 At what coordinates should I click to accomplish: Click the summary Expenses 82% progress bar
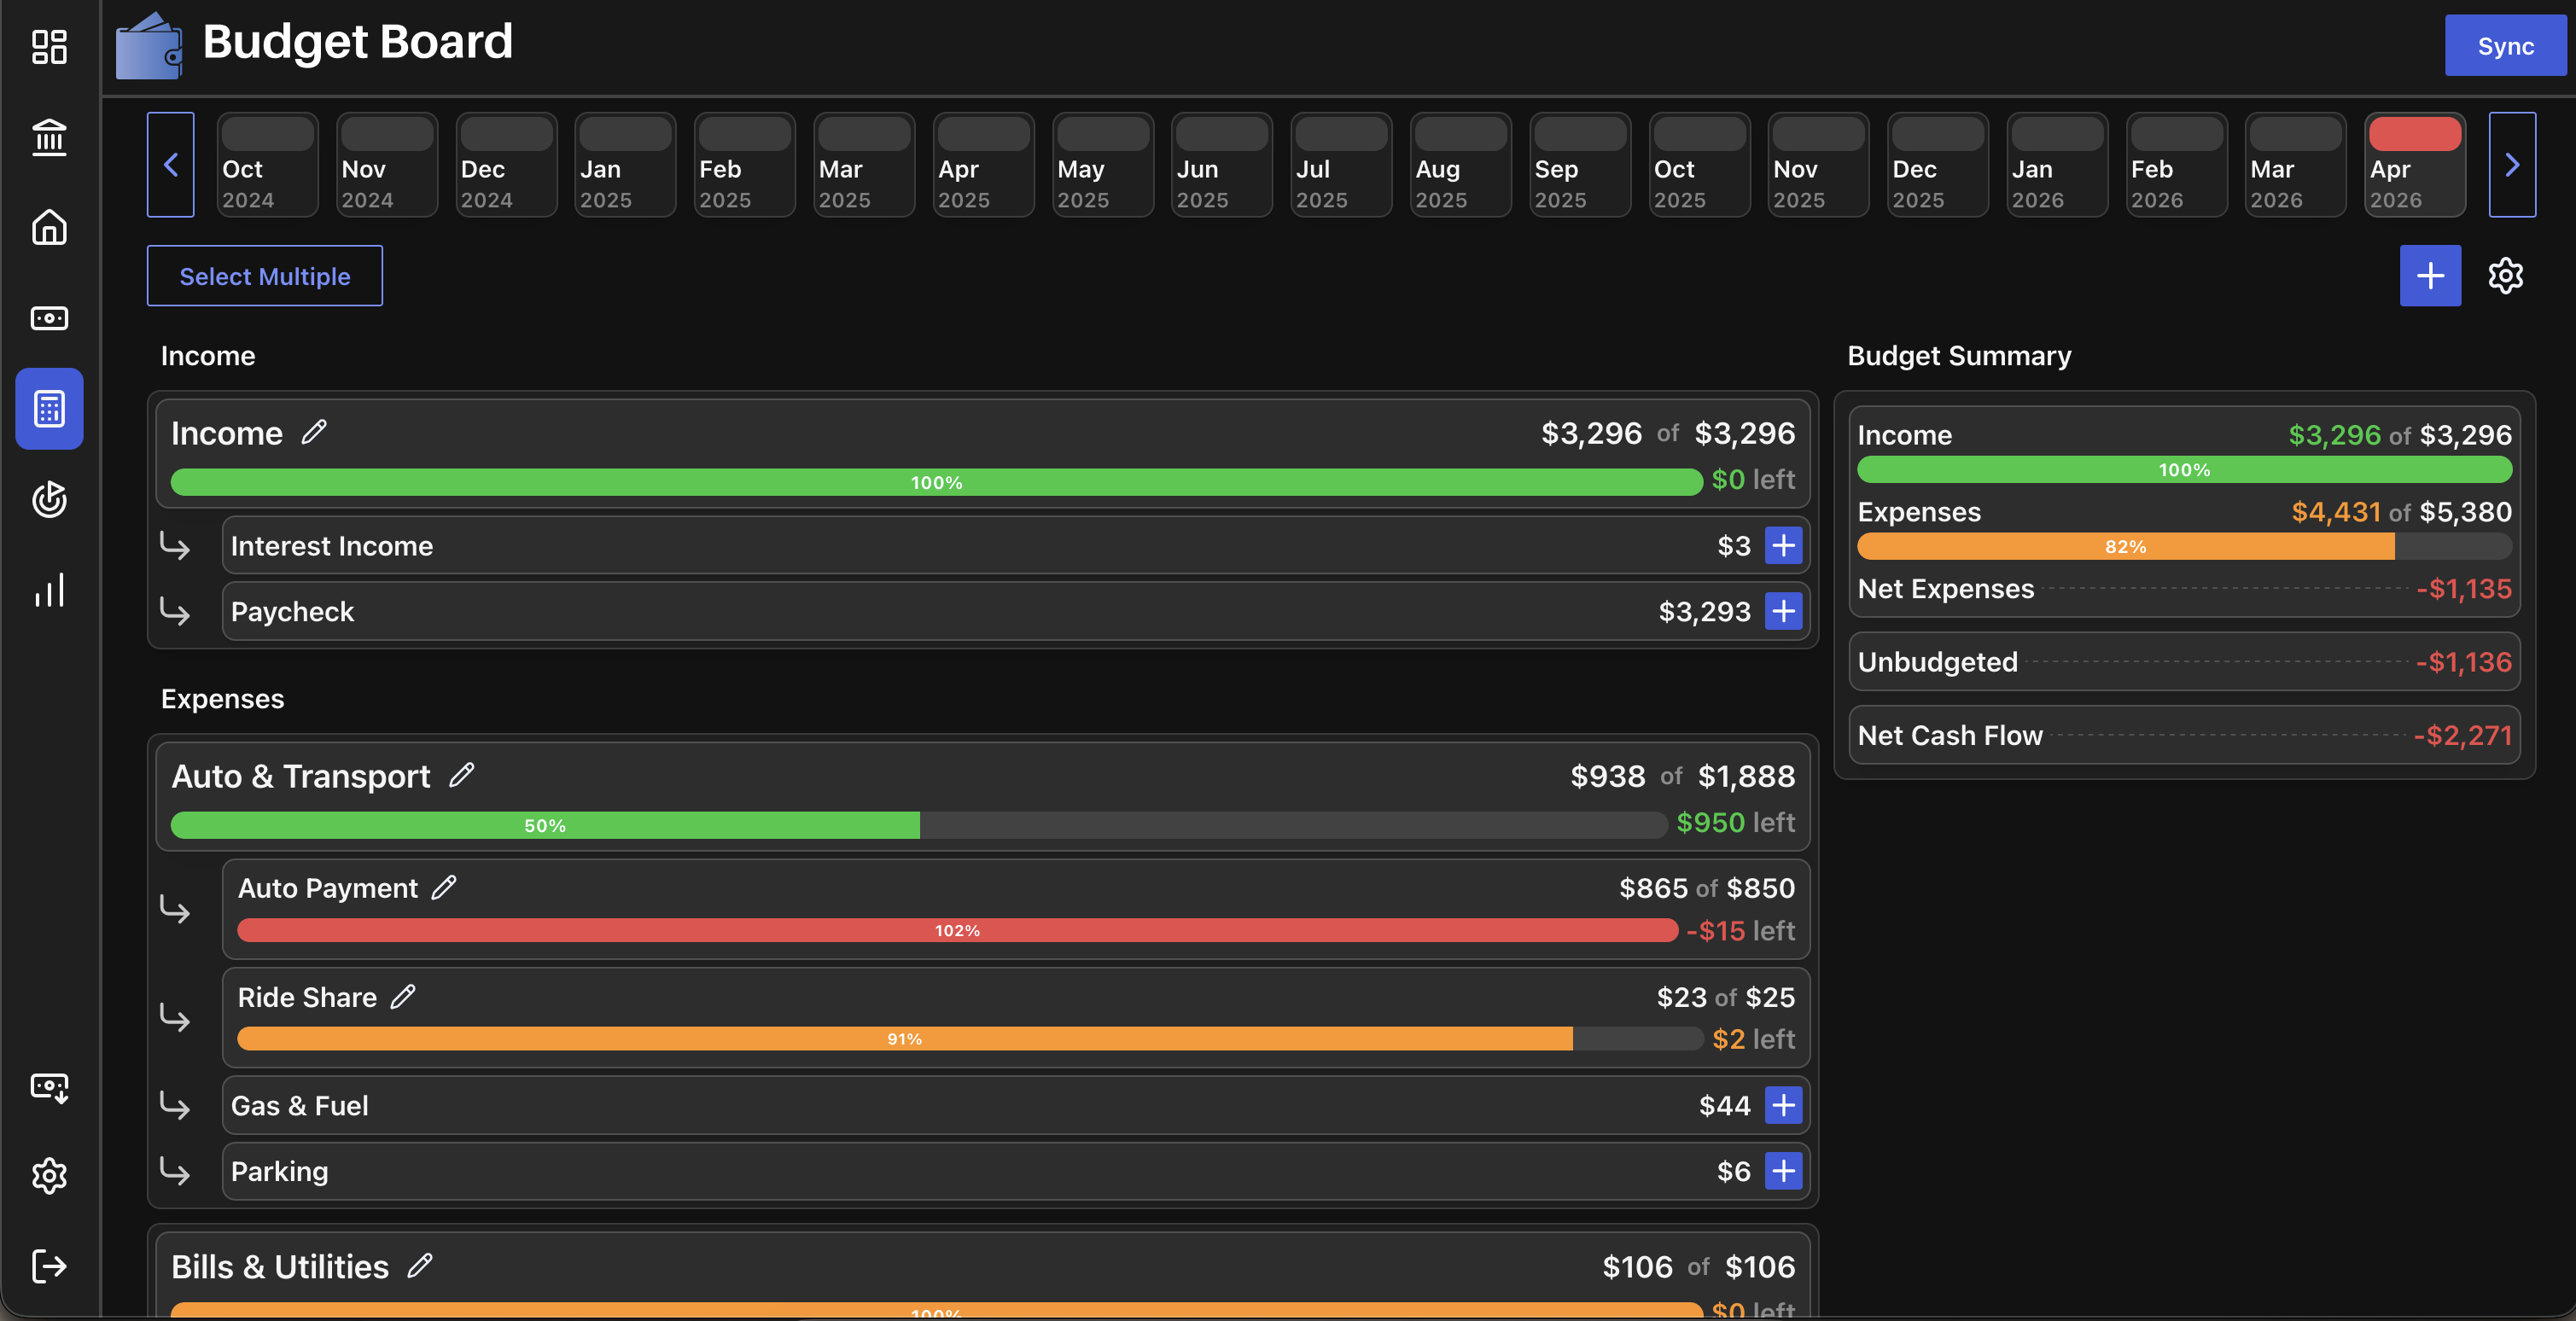pos(2184,546)
